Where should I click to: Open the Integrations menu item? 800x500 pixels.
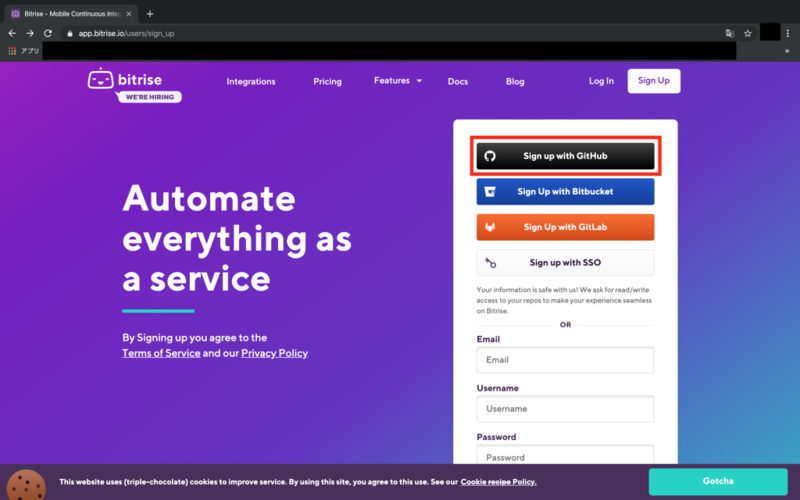(251, 81)
